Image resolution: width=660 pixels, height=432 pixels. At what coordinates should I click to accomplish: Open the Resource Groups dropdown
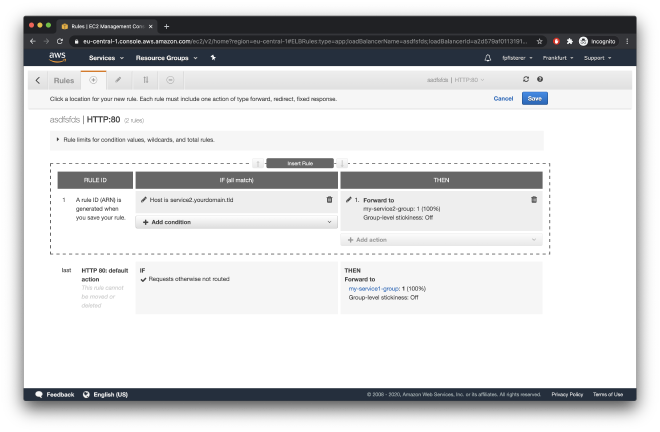pos(166,58)
